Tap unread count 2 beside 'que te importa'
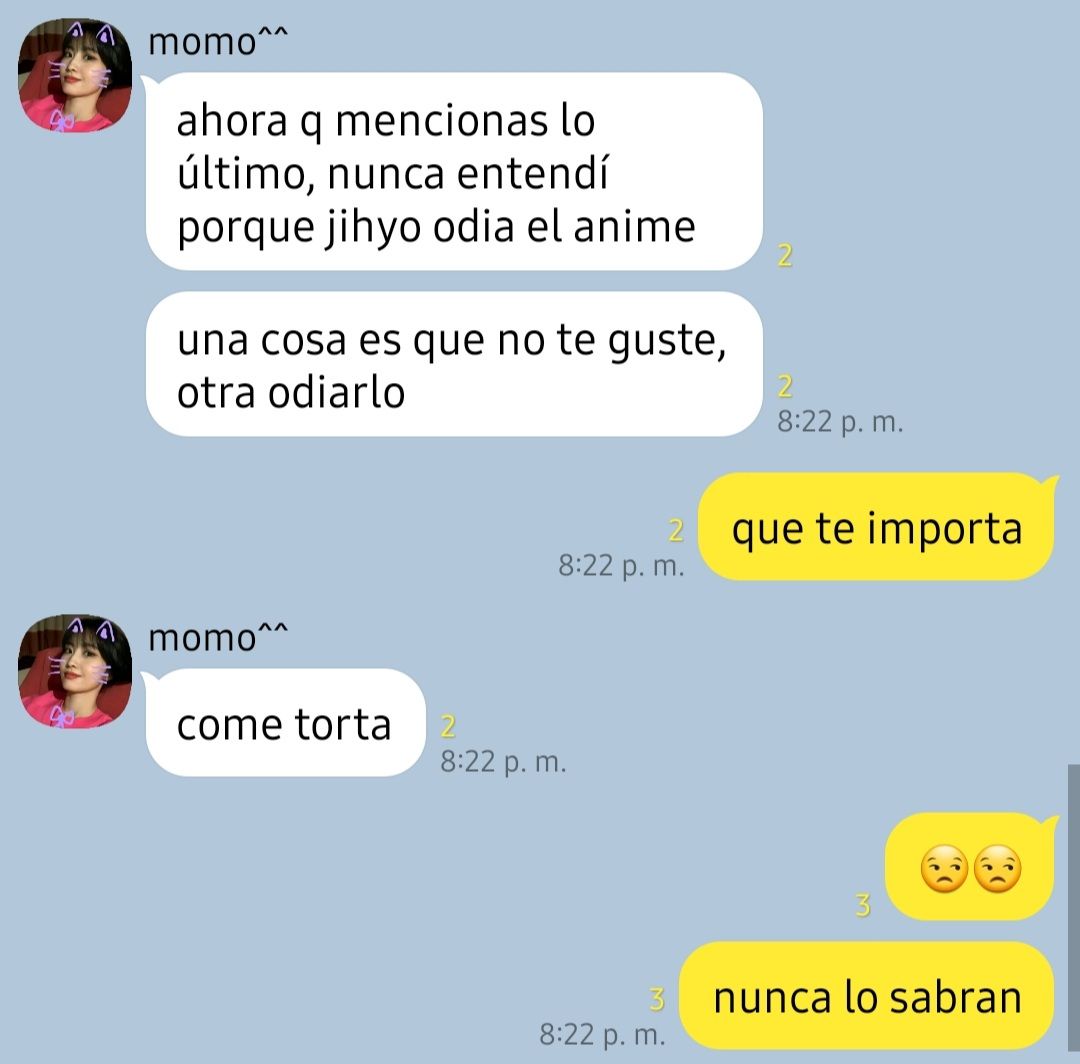This screenshot has width=1080, height=1064. click(x=676, y=530)
